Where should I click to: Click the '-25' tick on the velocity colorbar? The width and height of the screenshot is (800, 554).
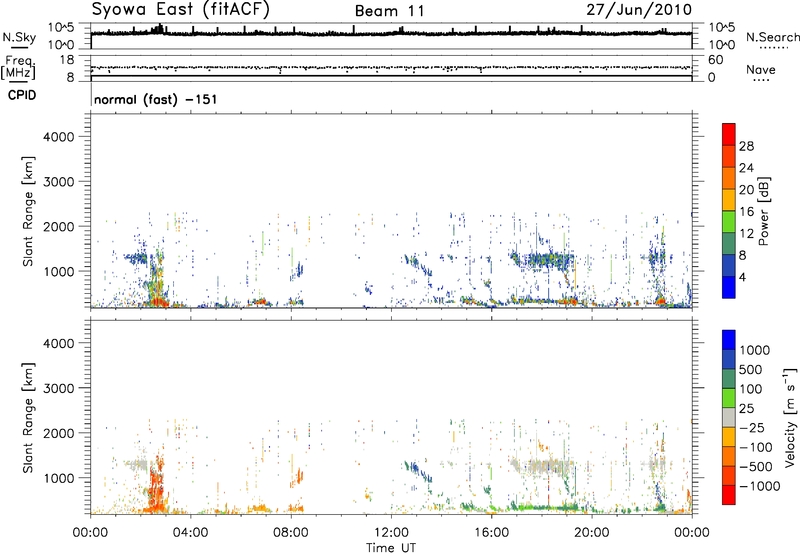pos(752,428)
